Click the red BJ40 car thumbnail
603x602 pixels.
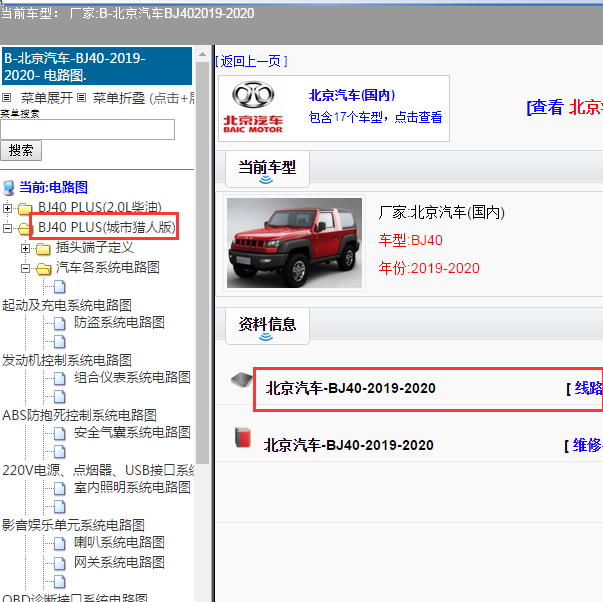pos(294,243)
